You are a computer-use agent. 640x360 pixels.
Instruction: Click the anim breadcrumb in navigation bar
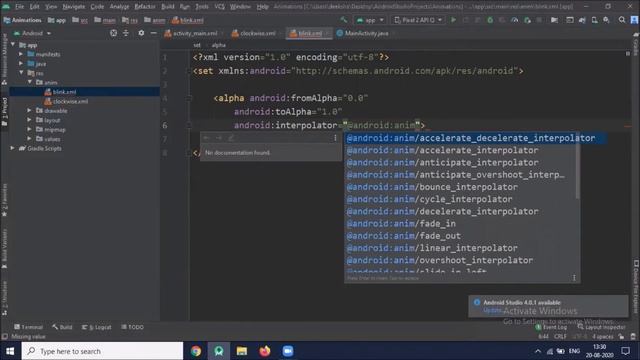tap(155, 20)
